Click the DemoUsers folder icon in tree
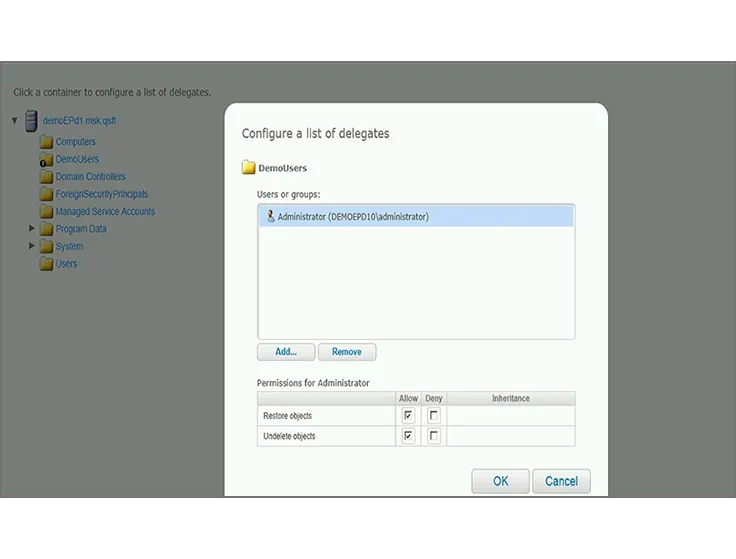The image size is (736, 559). [46, 160]
